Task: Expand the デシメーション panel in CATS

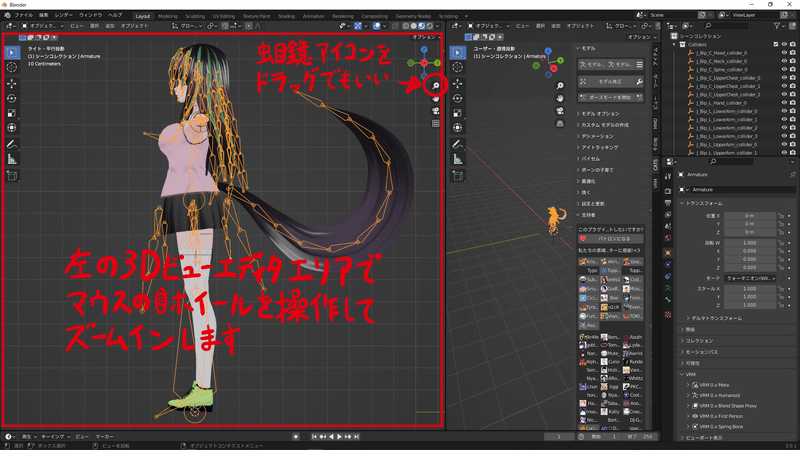Action: pos(597,136)
